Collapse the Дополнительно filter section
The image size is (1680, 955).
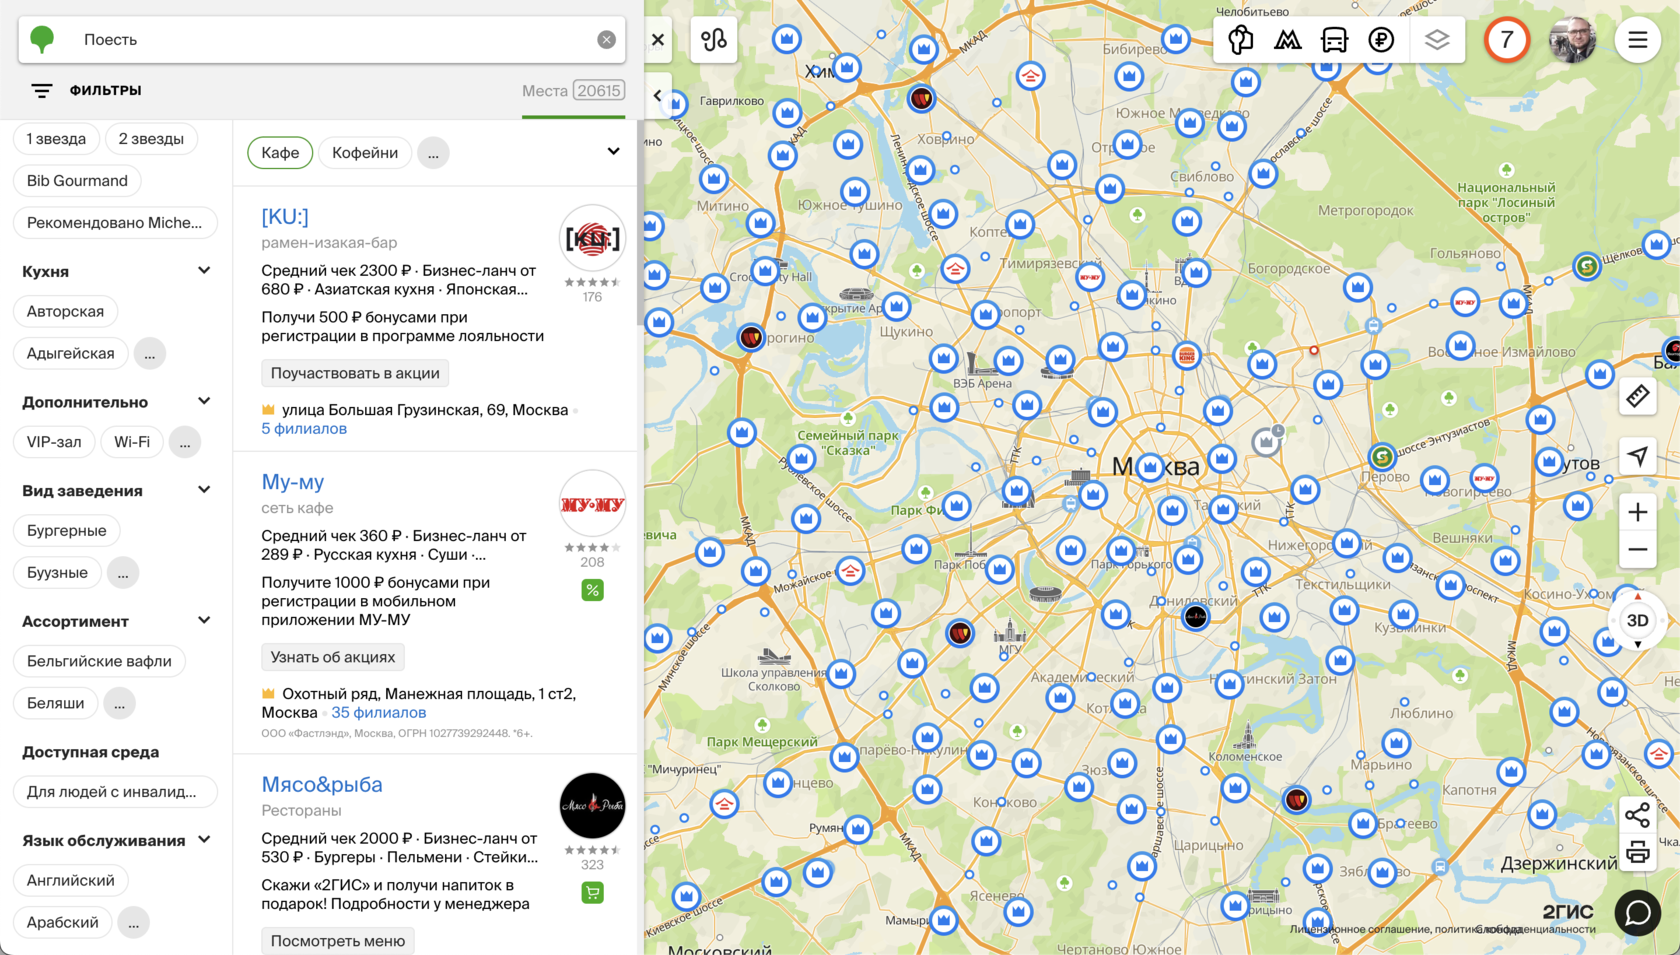coord(204,402)
